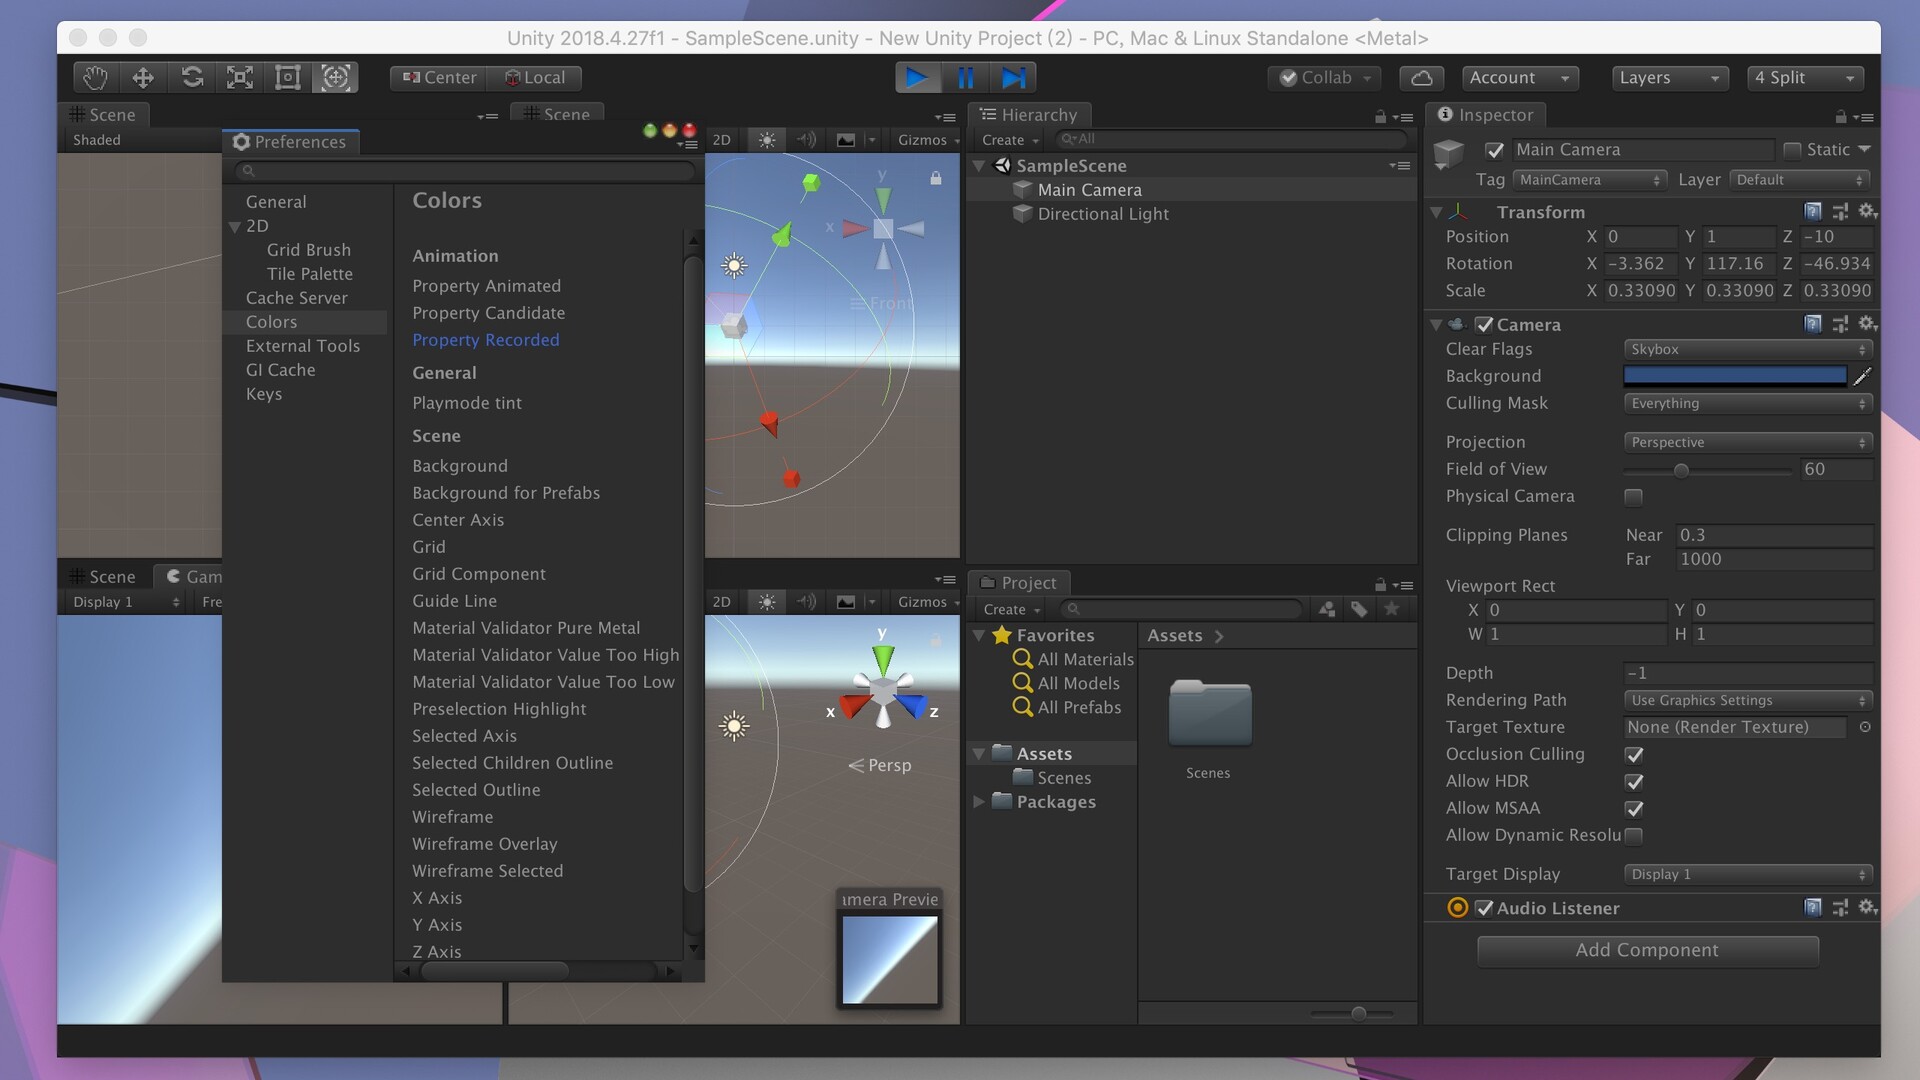The height and width of the screenshot is (1080, 1920).
Task: Open Target Display dropdown
Action: tap(1748, 874)
